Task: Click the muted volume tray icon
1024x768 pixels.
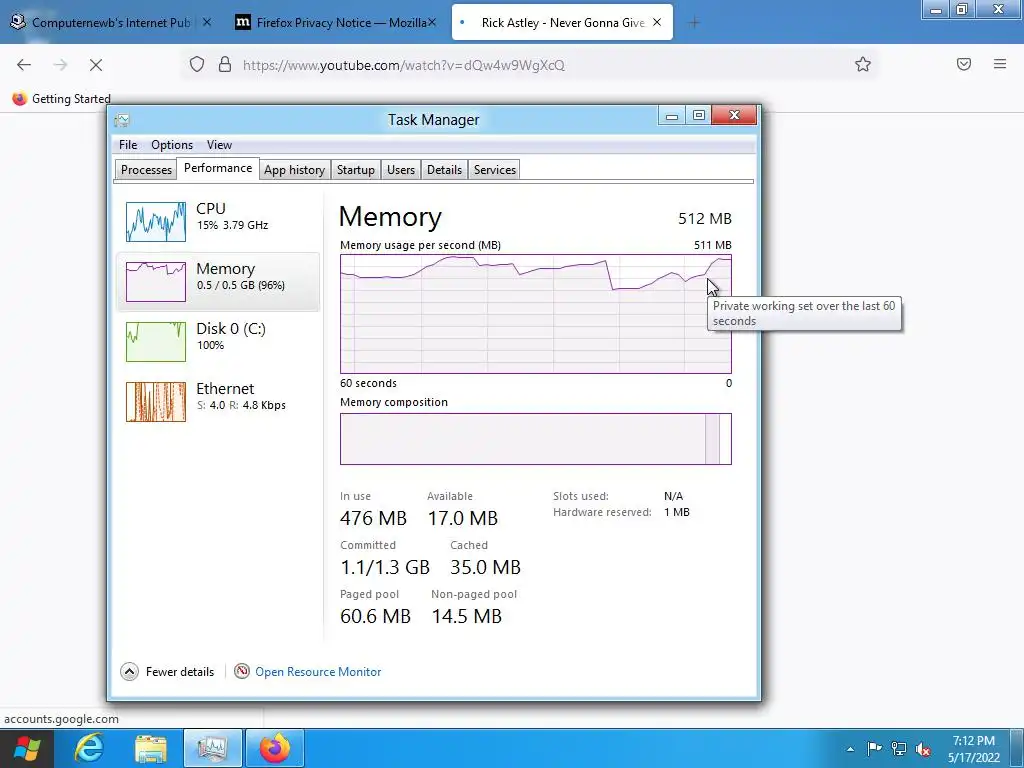Action: point(923,748)
